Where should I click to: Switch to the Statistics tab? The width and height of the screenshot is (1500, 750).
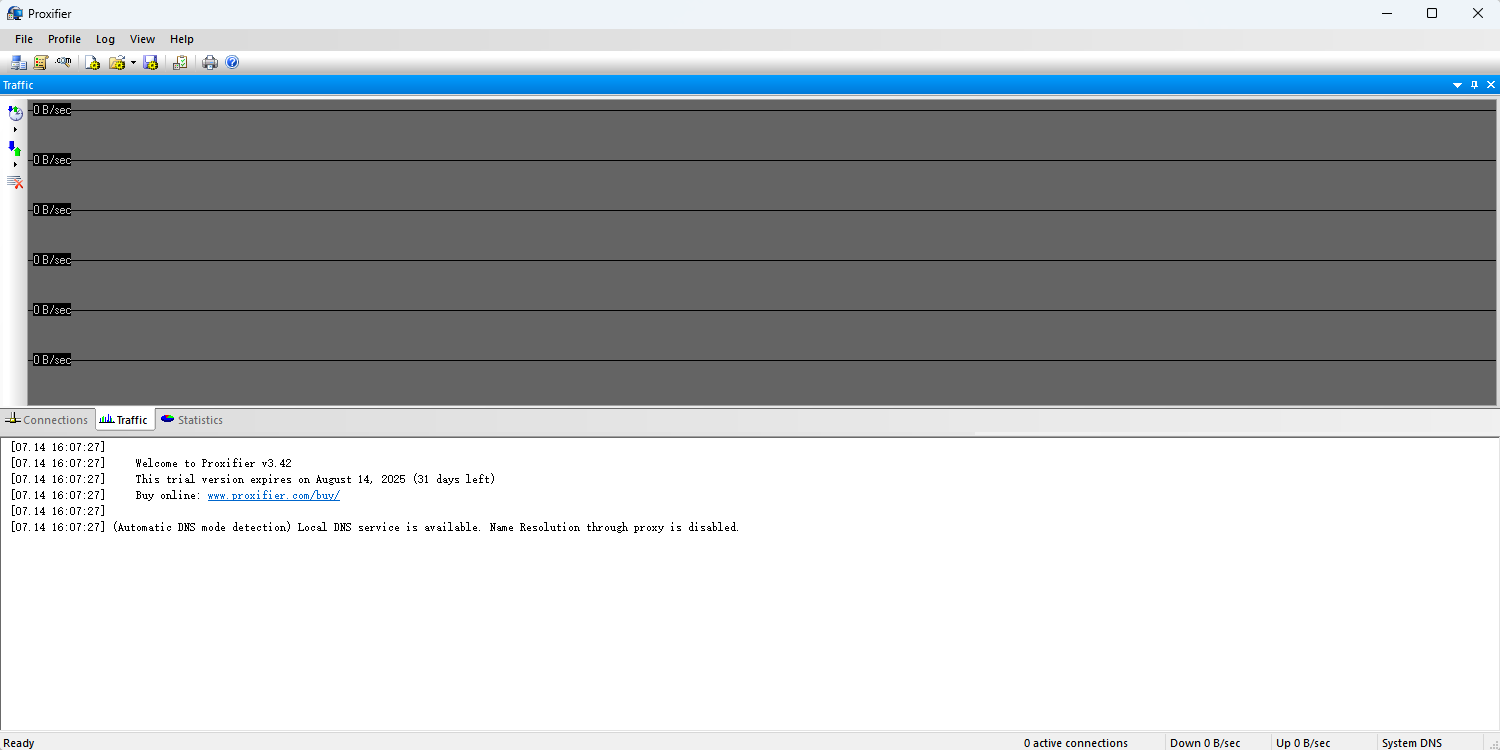point(192,420)
